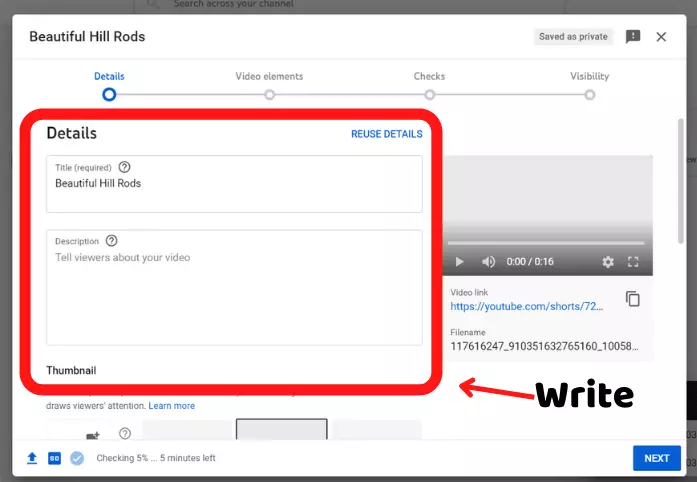Open video player settings gear
The height and width of the screenshot is (482, 697).
pos(608,262)
